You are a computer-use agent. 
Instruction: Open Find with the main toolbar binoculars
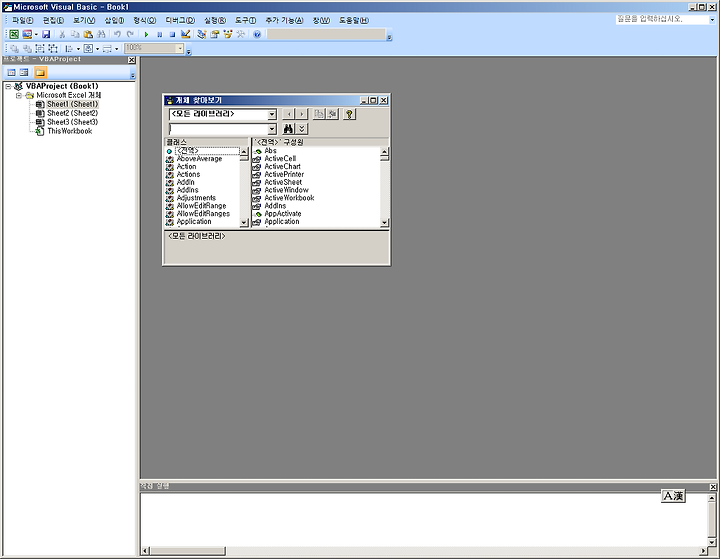point(101,34)
